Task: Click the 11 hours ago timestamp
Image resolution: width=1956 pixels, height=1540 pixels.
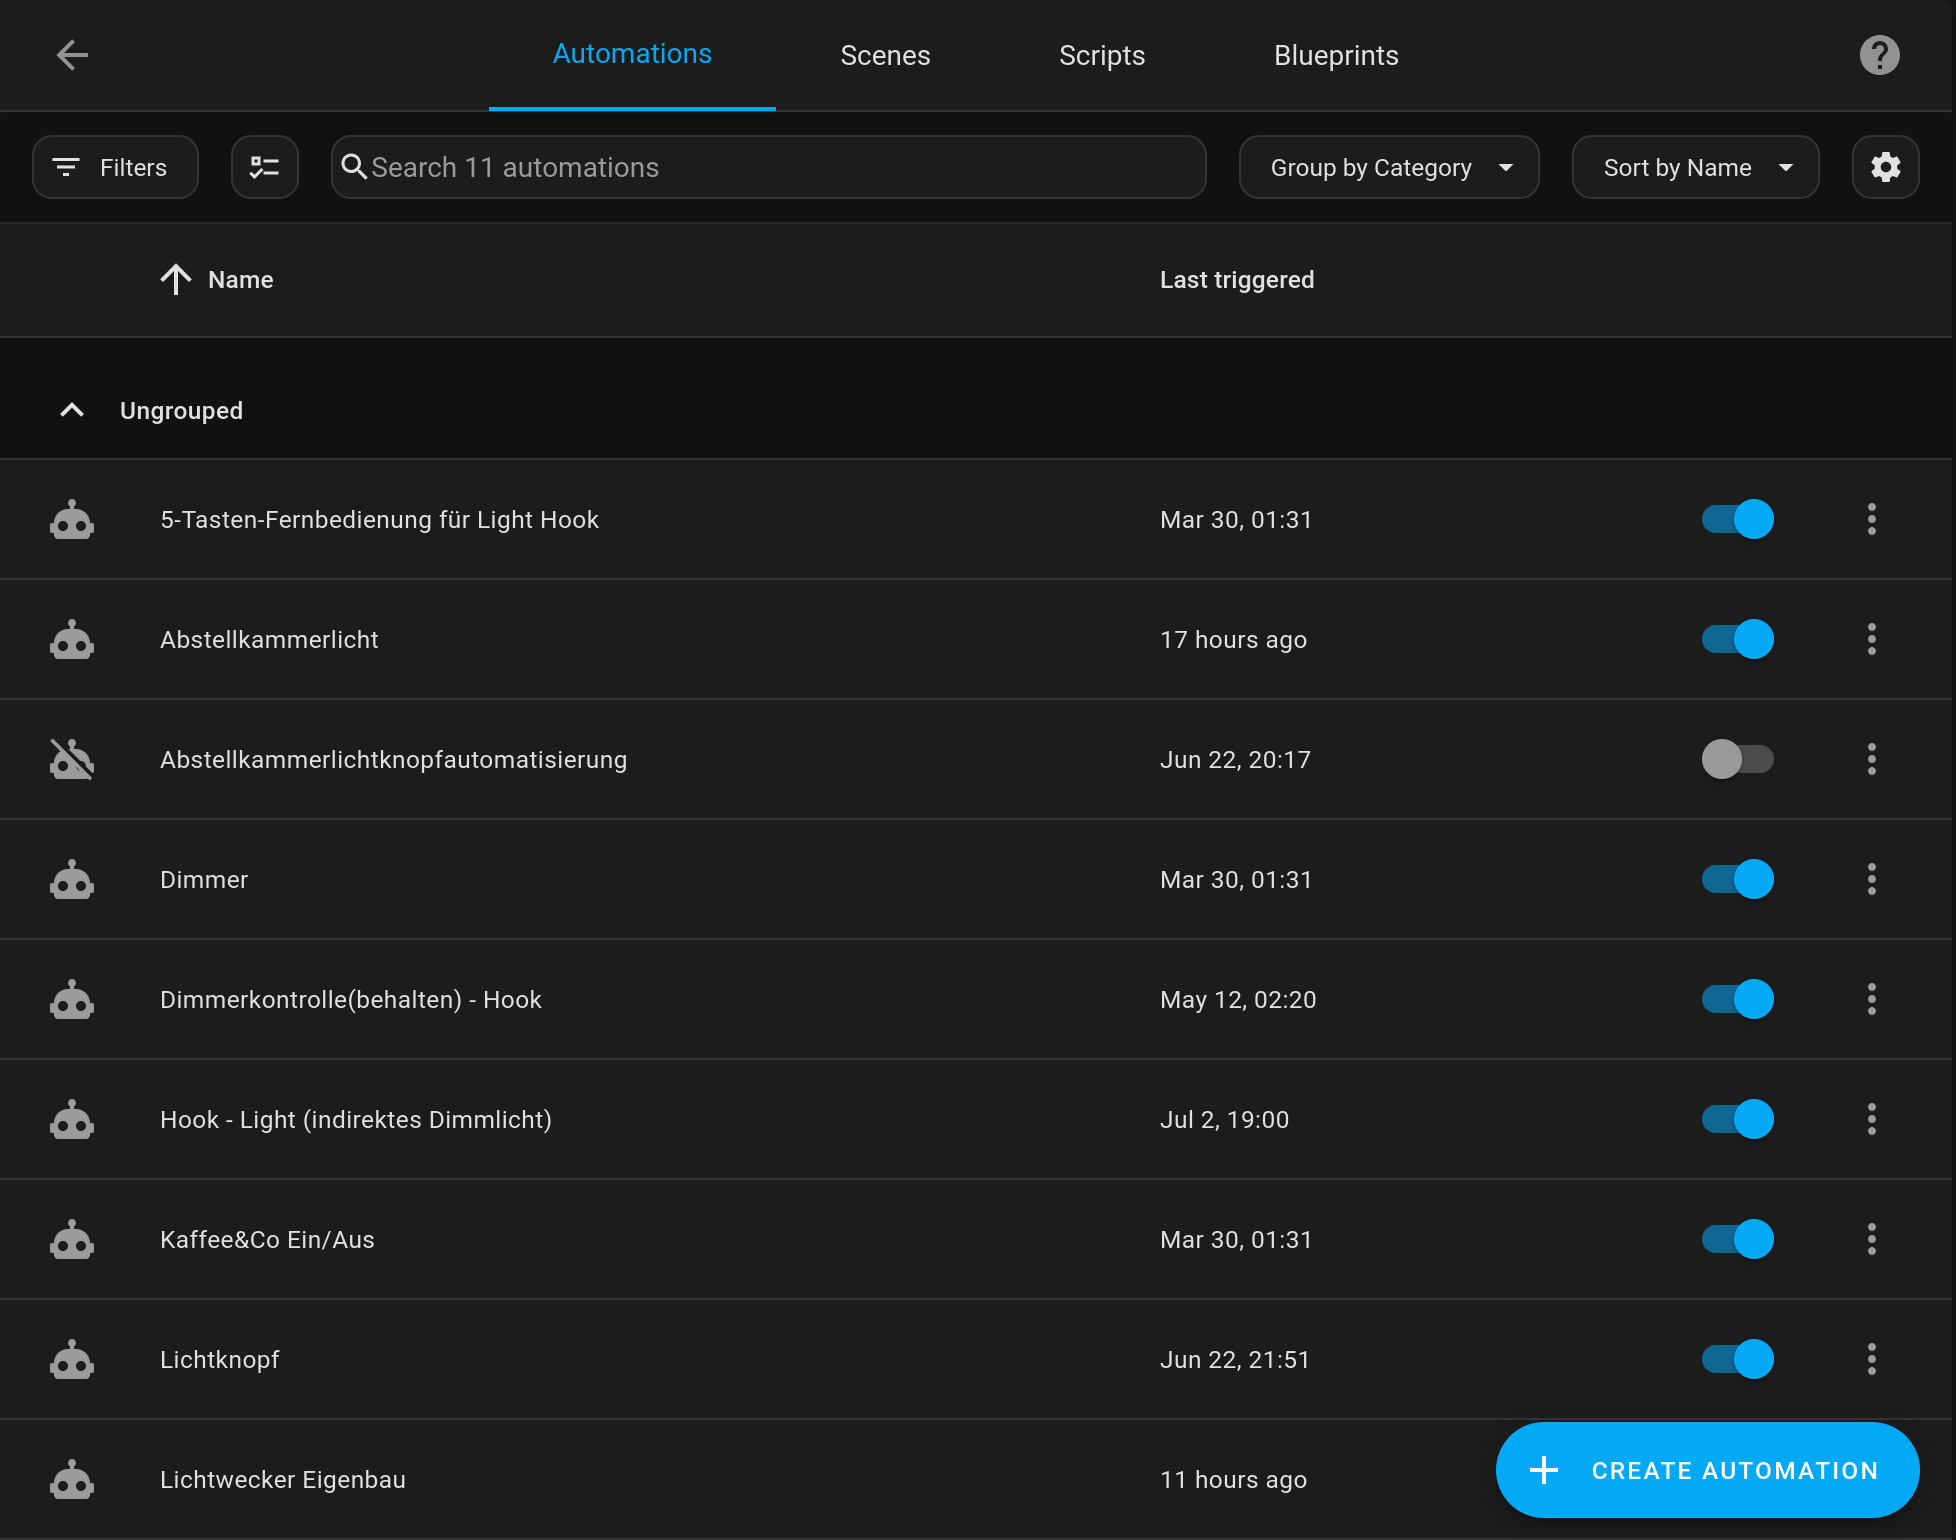Action: pos(1233,1480)
